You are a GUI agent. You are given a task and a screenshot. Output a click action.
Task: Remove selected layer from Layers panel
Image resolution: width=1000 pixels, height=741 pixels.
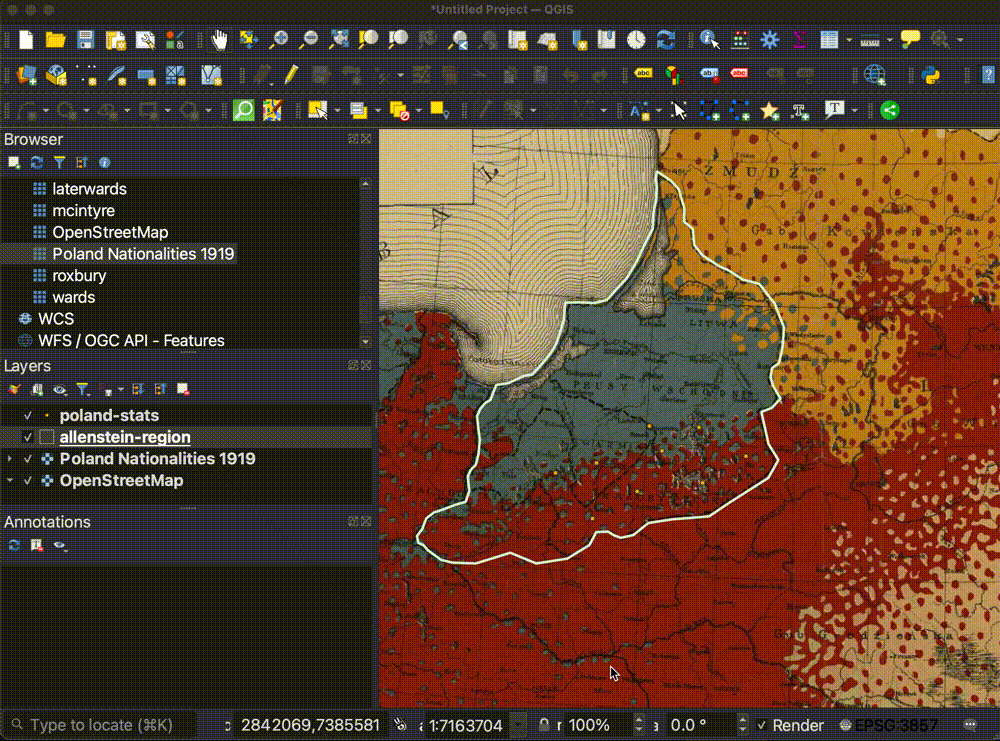coord(183,389)
